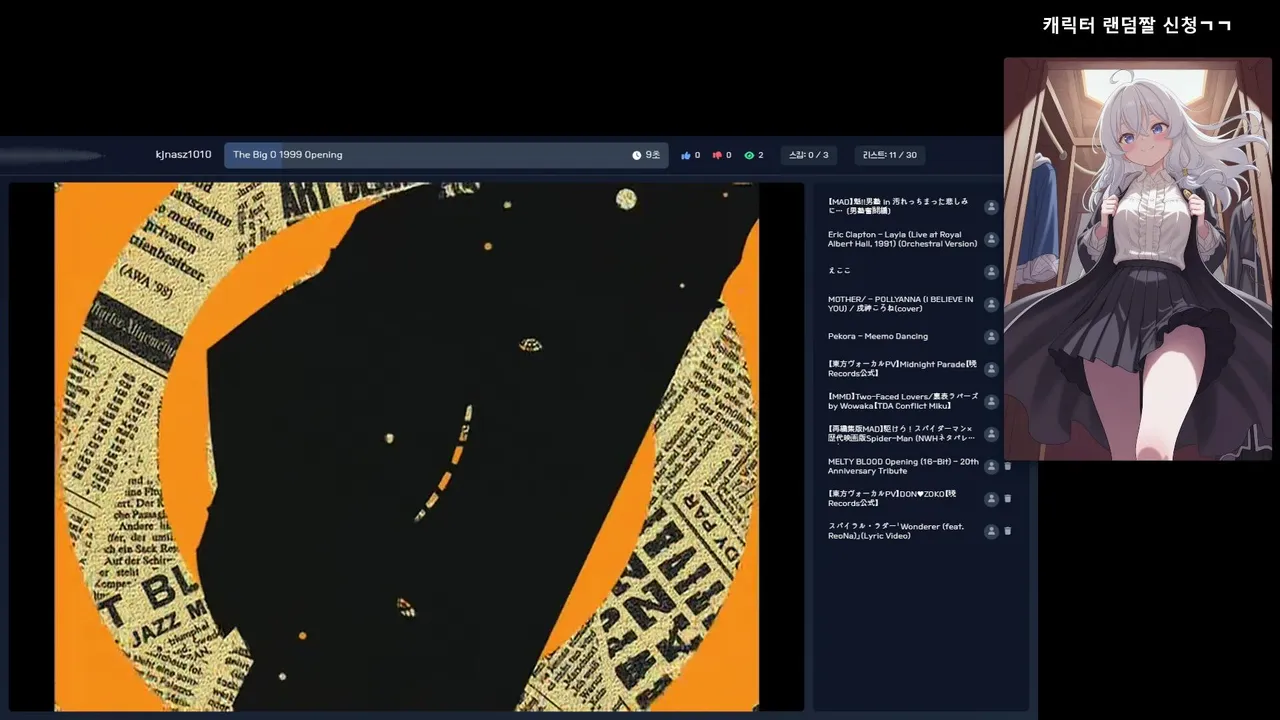This screenshot has height=720, width=1280.
Task: Click user avatar on Wonderer (feat. ReoNa) row
Action: tap(991, 531)
